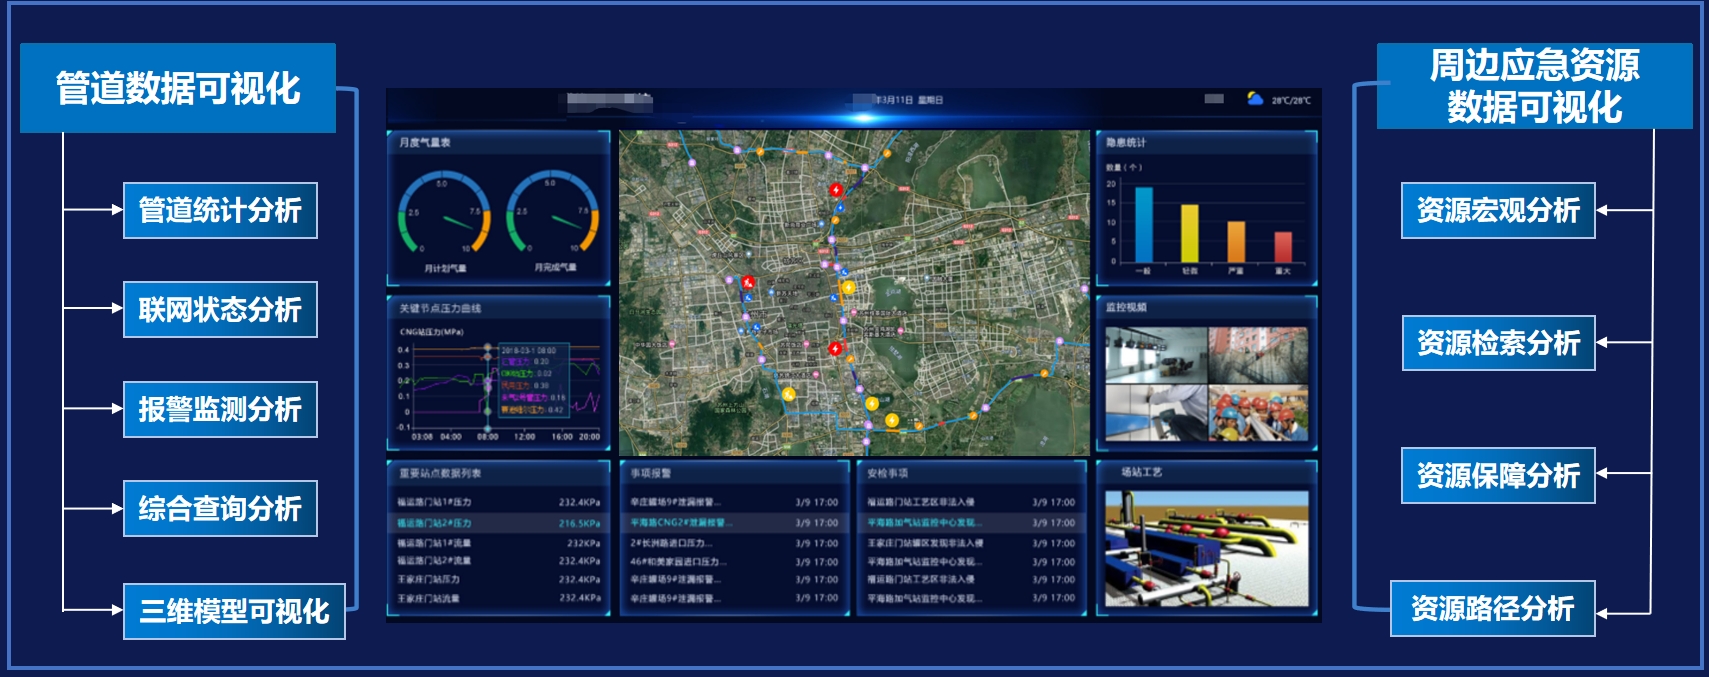Select the highlighted 216.5KPa station data row
Image resolution: width=1709 pixels, height=677 pixels.
pyautogui.click(x=498, y=523)
